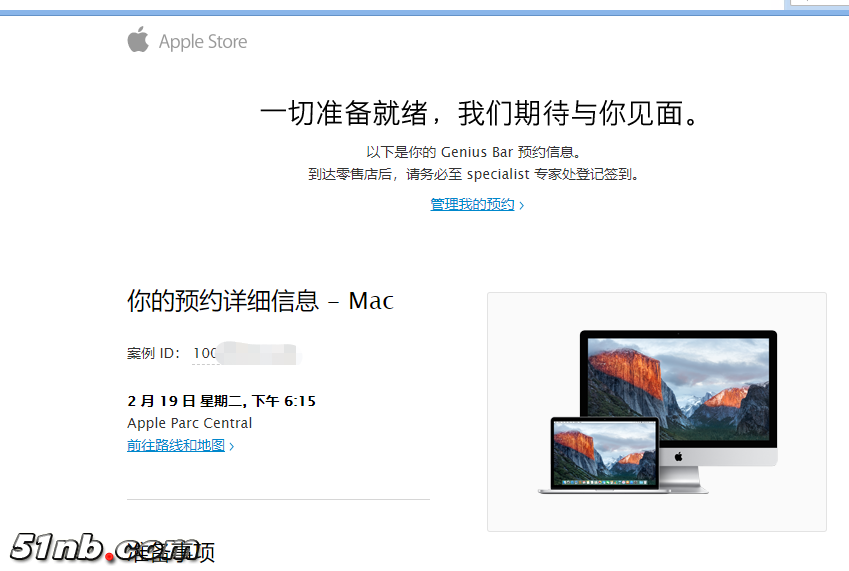Click the chevron arrow after 前往路线和地图
The image size is (849, 571).
(232, 447)
